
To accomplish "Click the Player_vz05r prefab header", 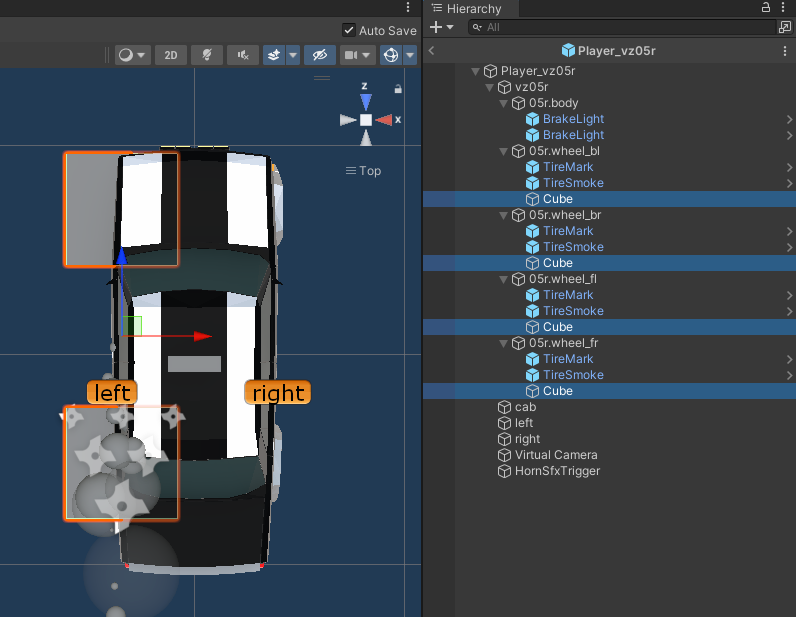I will (609, 50).
